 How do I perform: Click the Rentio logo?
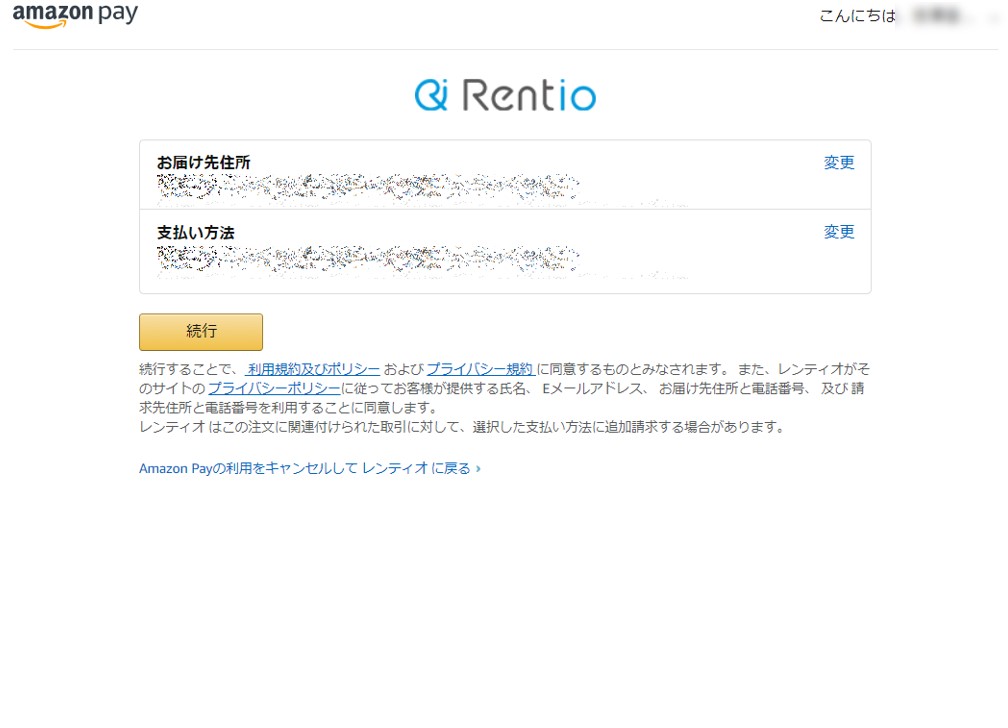point(505,95)
